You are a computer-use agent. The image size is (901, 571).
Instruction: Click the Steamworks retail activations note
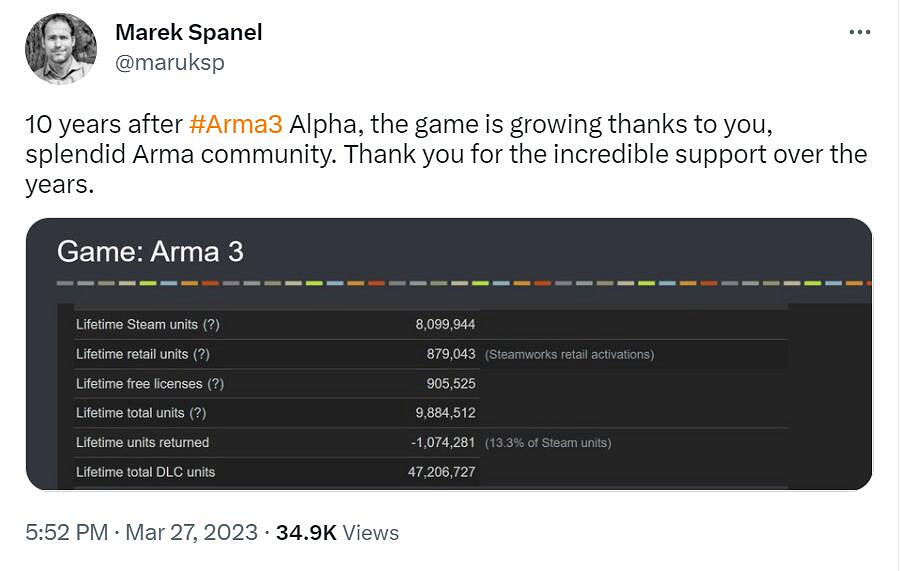[x=569, y=355]
